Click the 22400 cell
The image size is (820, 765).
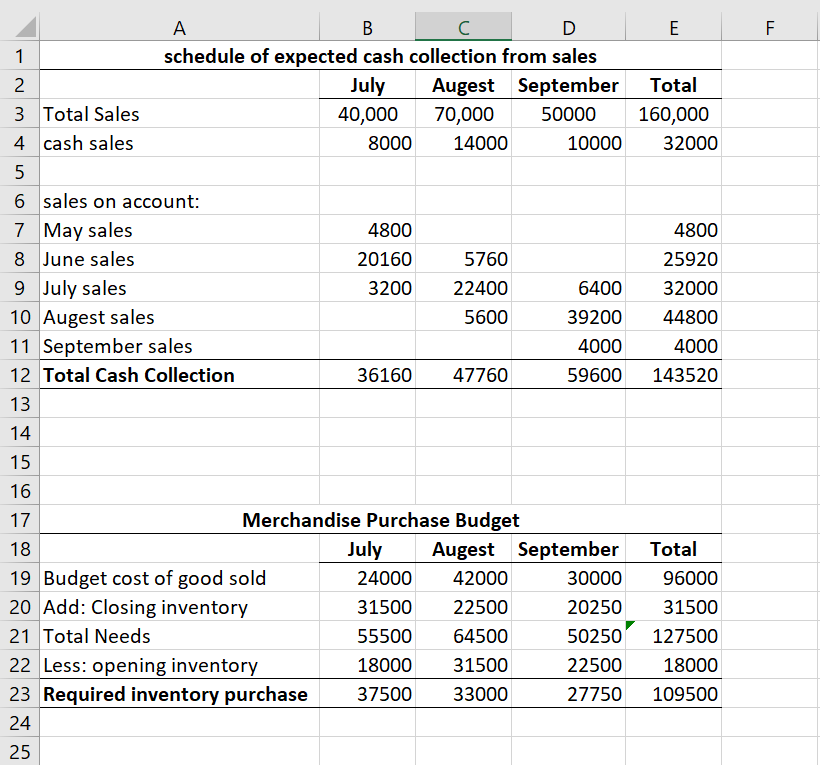(463, 288)
